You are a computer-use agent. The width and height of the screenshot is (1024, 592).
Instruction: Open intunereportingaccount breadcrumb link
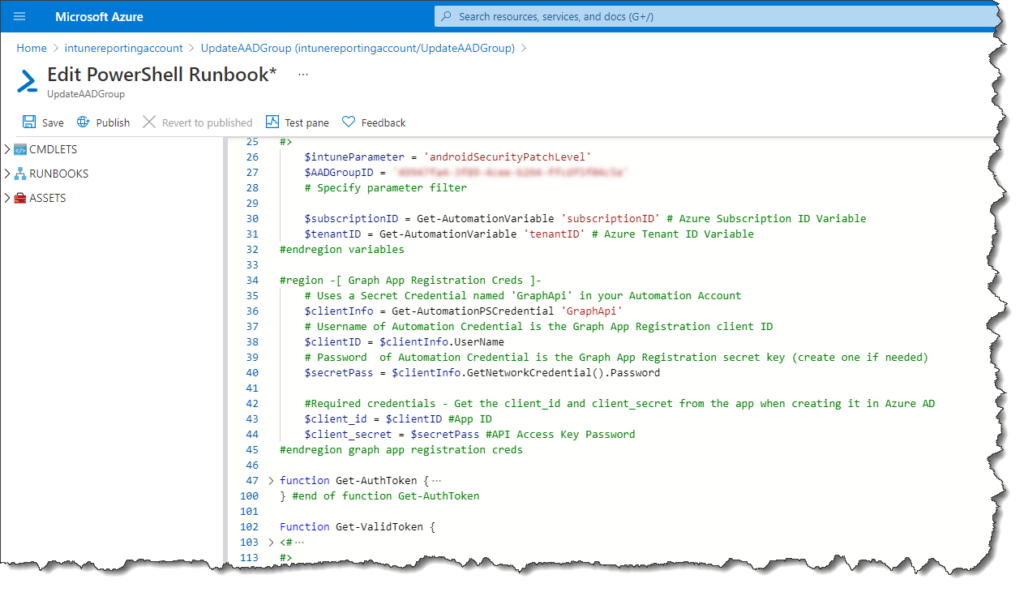tap(123, 48)
